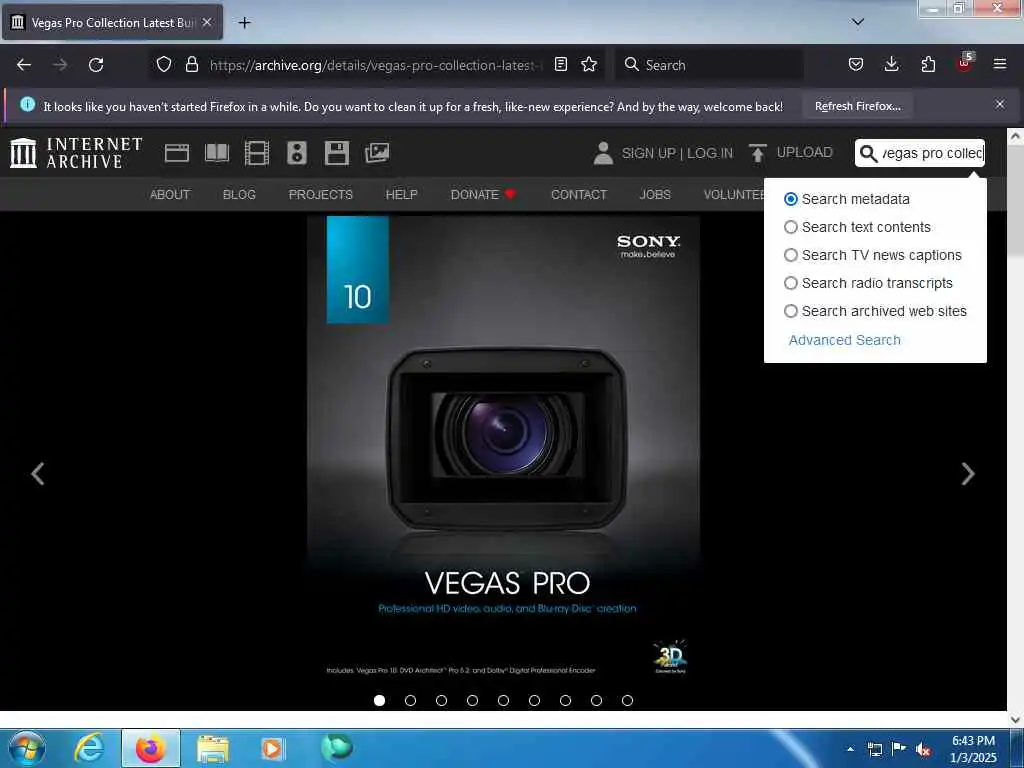Screen dimensions: 1024x768
Task: Show hidden system tray icons
Action: 850,749
